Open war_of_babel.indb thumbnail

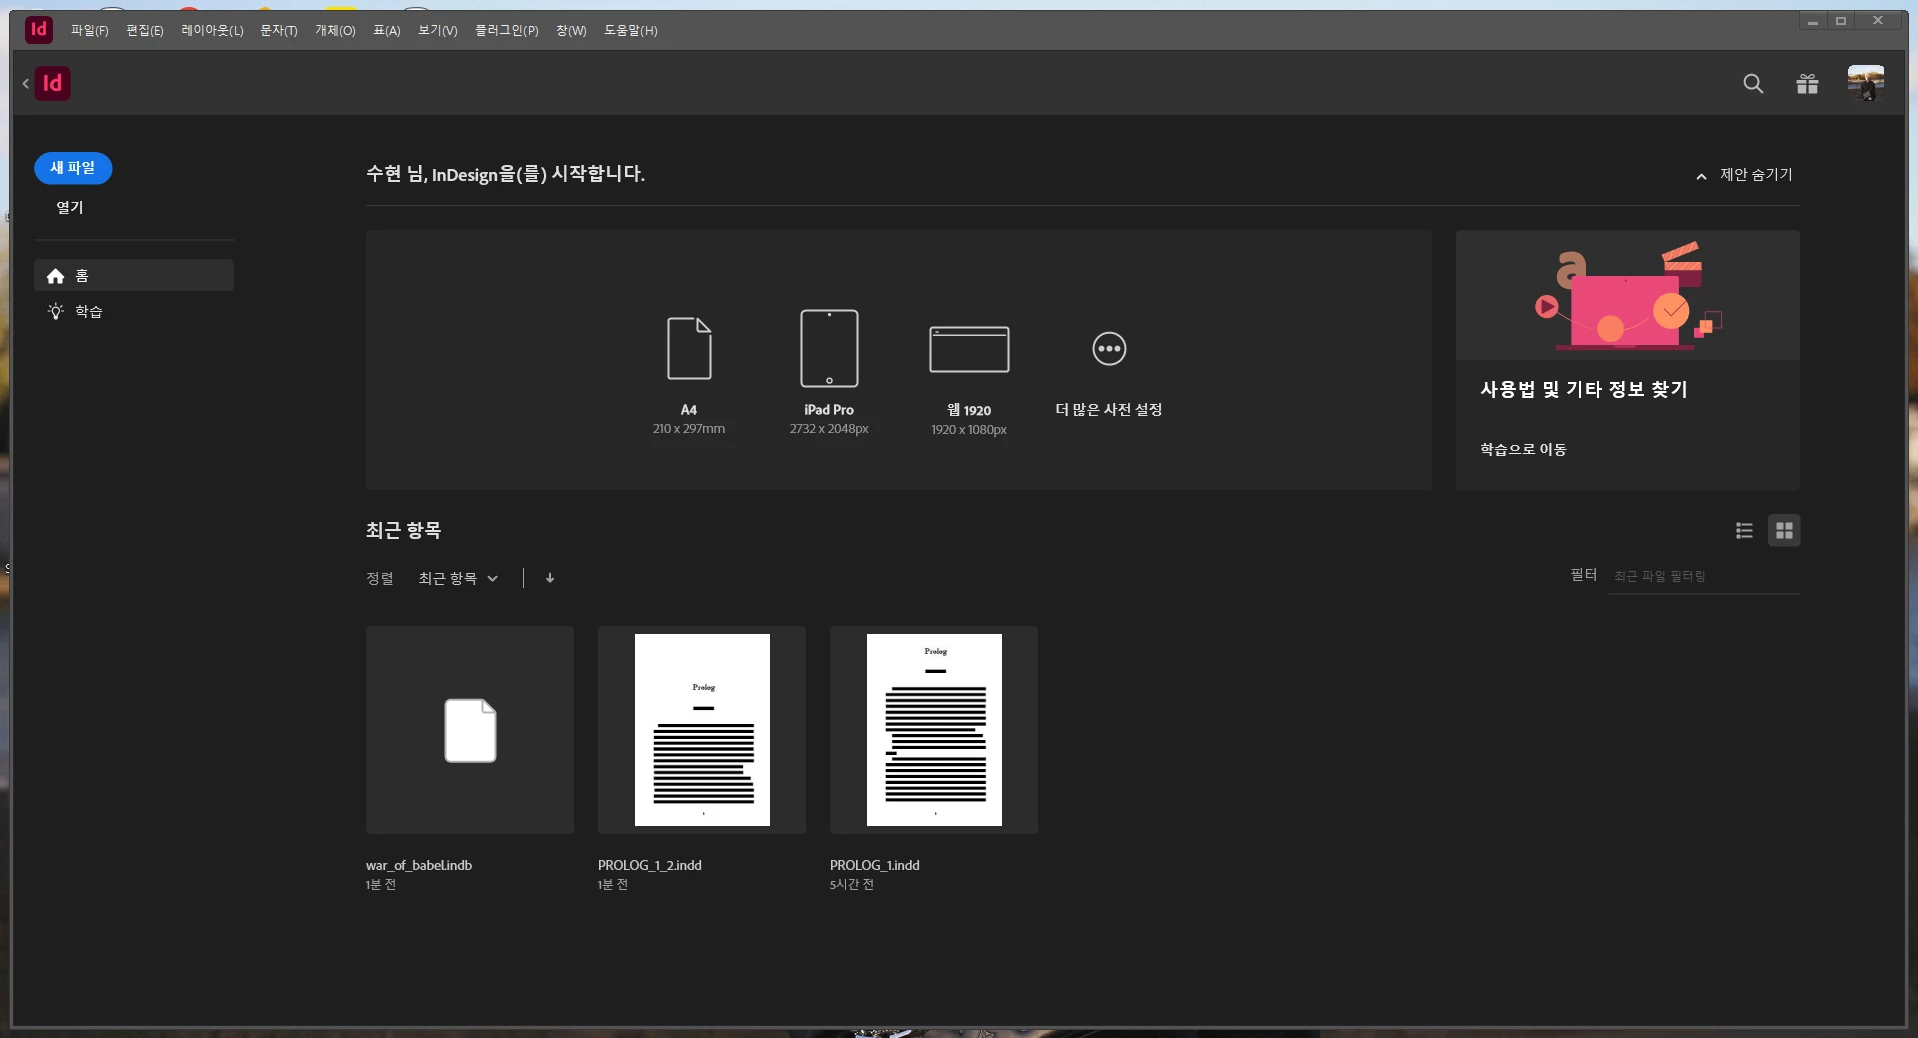[x=470, y=730]
